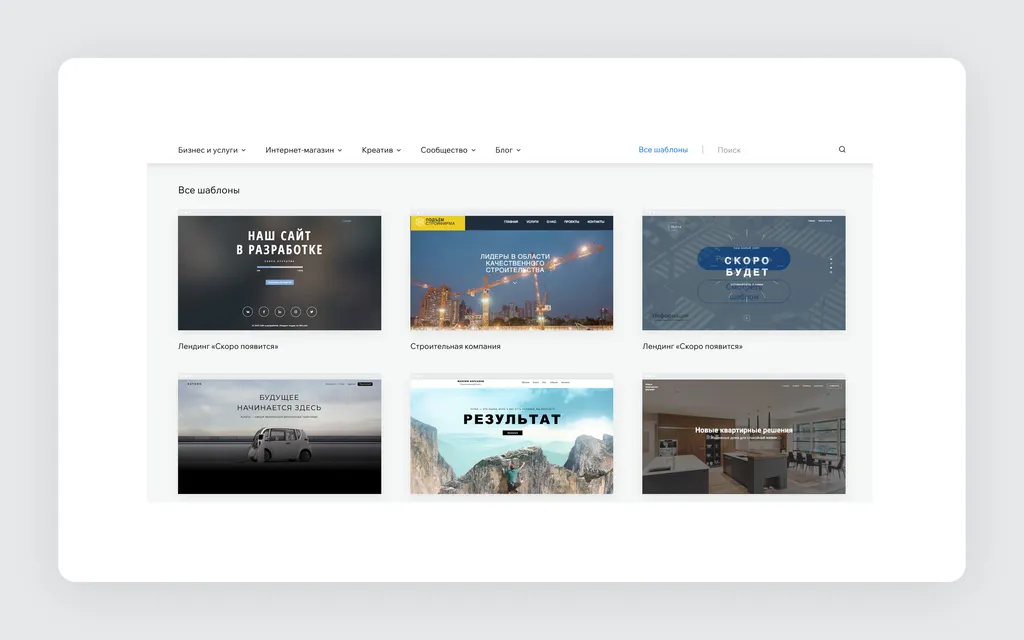The image size is (1024, 640).
Task: Open the Блог menu
Action: (507, 150)
